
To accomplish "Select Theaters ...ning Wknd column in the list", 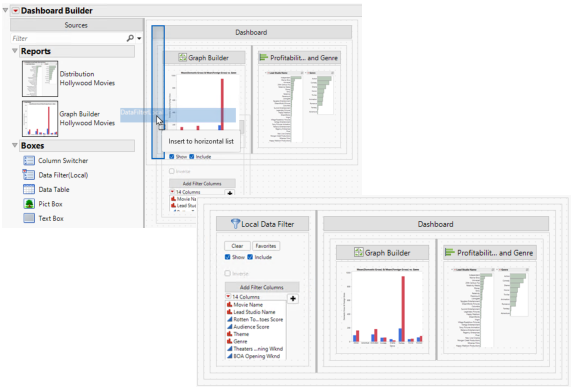I will click(256, 349).
